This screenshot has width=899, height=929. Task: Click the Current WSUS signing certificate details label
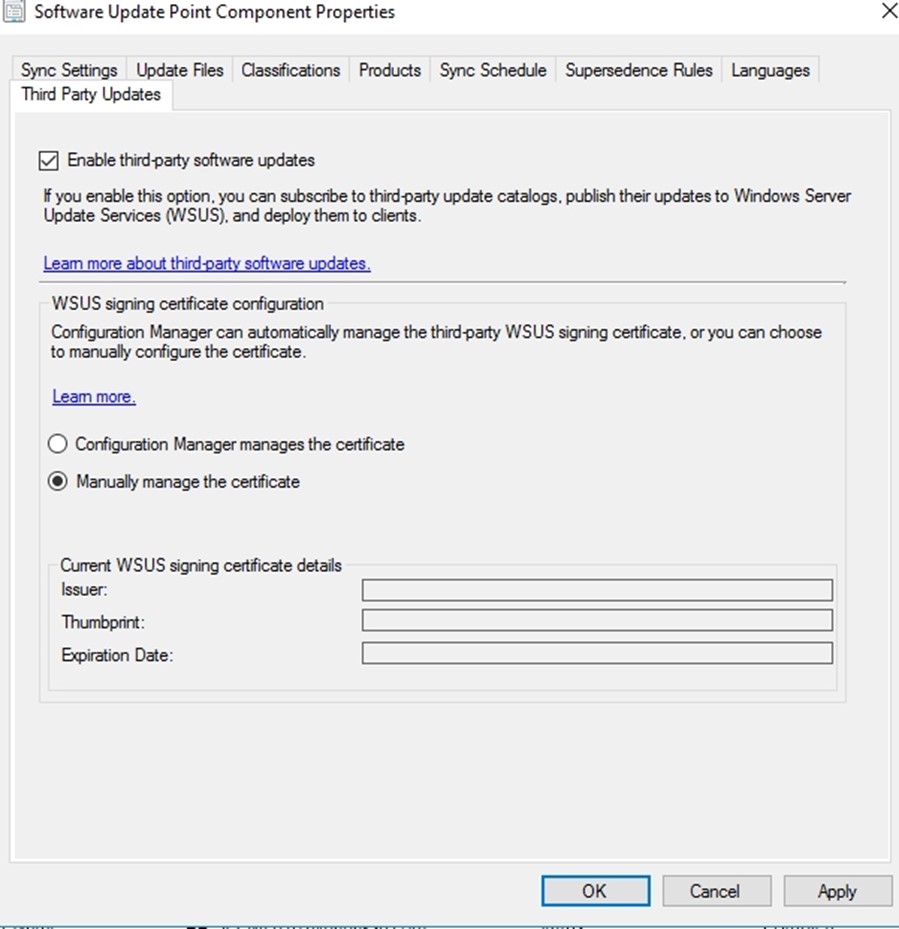click(201, 565)
